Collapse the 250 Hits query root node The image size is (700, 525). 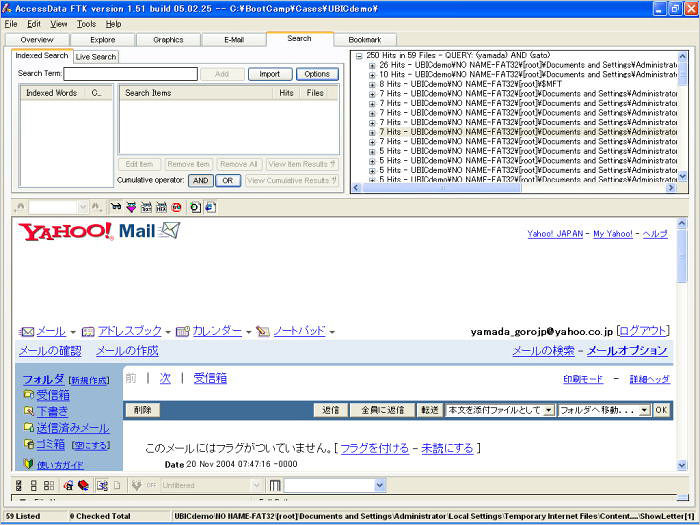[359, 55]
